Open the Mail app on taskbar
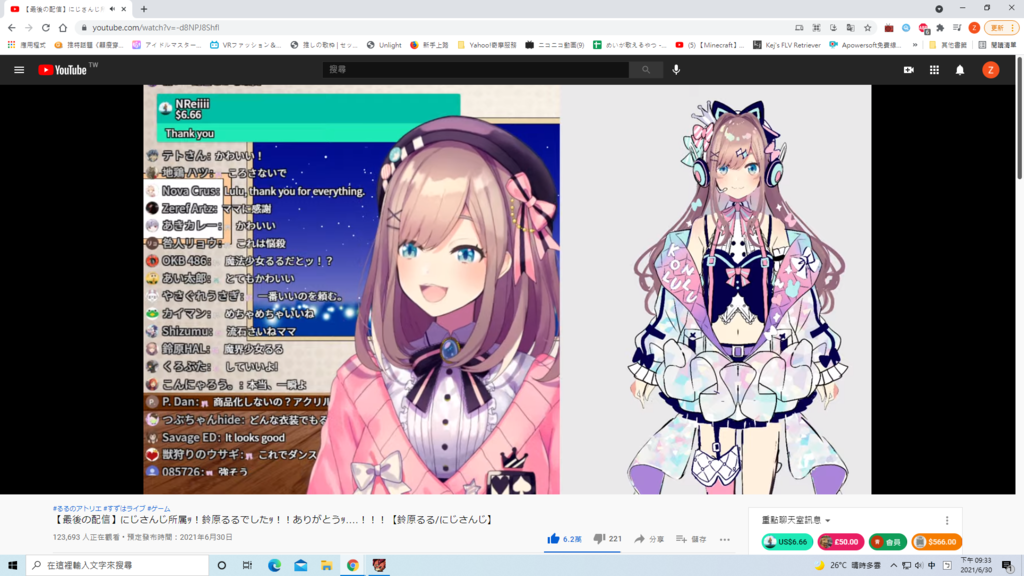This screenshot has height=576, width=1024. [300, 565]
